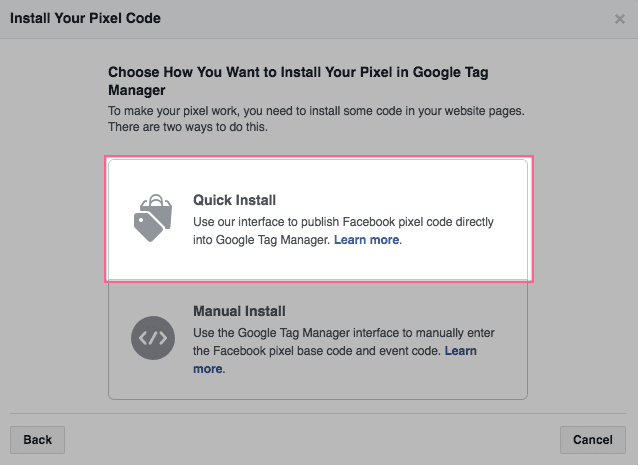
Task: Go back with the Back button
Action: coord(37,440)
